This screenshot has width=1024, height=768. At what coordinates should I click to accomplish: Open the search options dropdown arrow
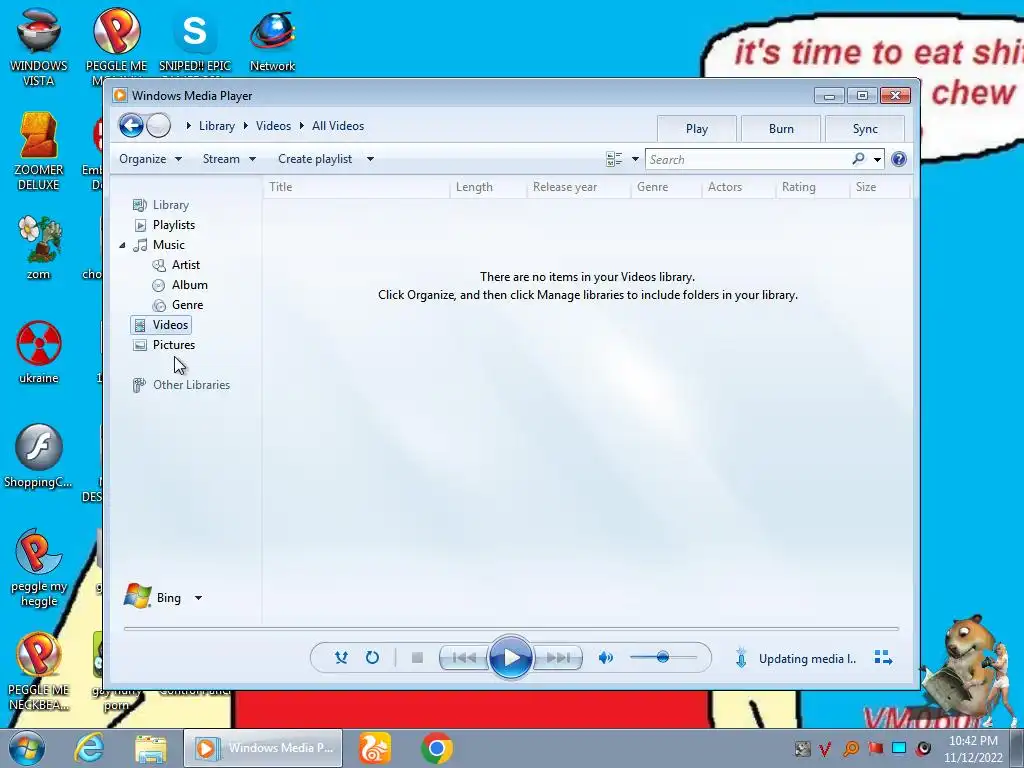[x=877, y=159]
